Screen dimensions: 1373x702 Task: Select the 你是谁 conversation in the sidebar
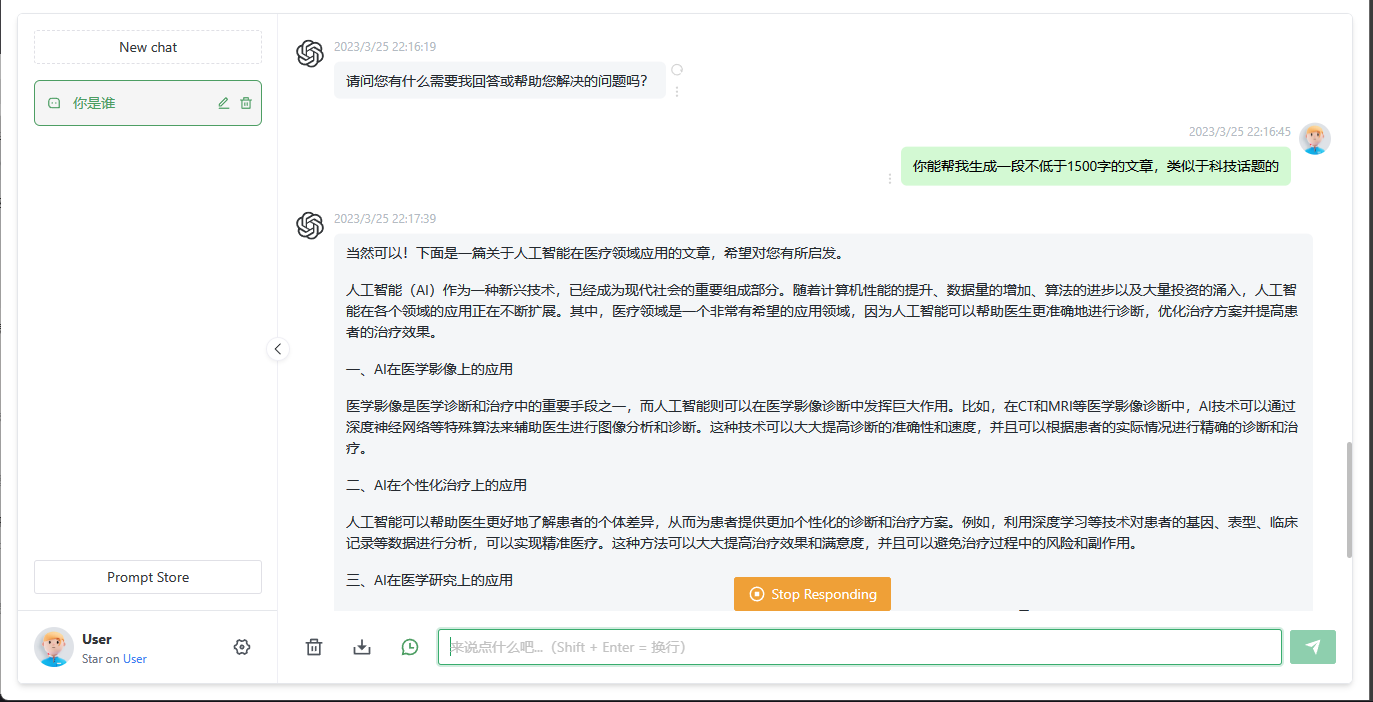[x=130, y=103]
